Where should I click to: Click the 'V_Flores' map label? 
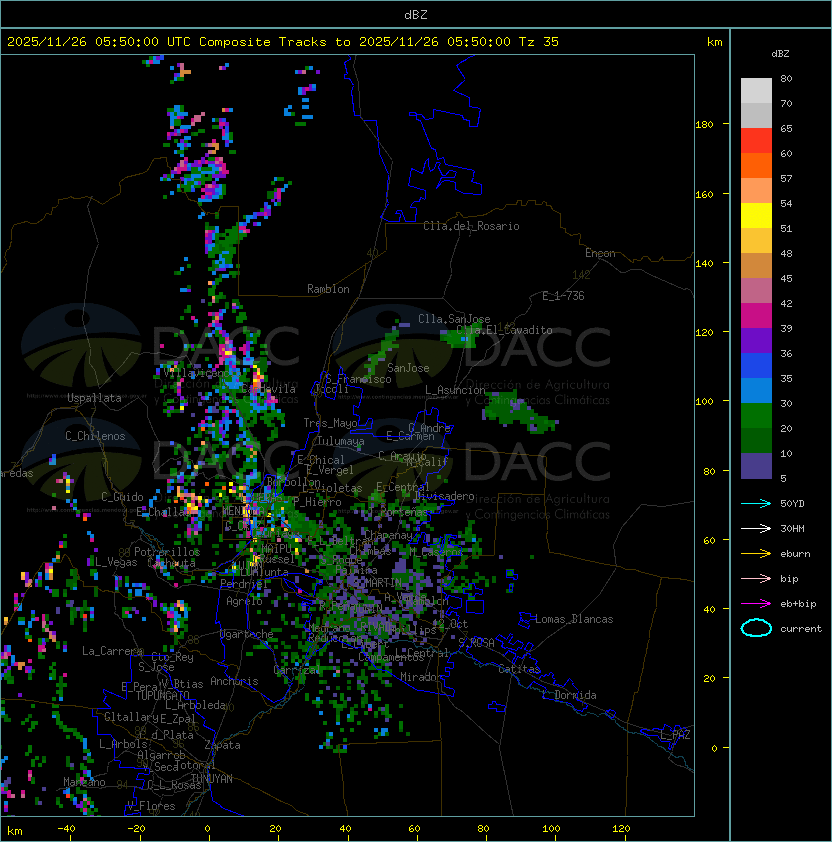pos(151,806)
